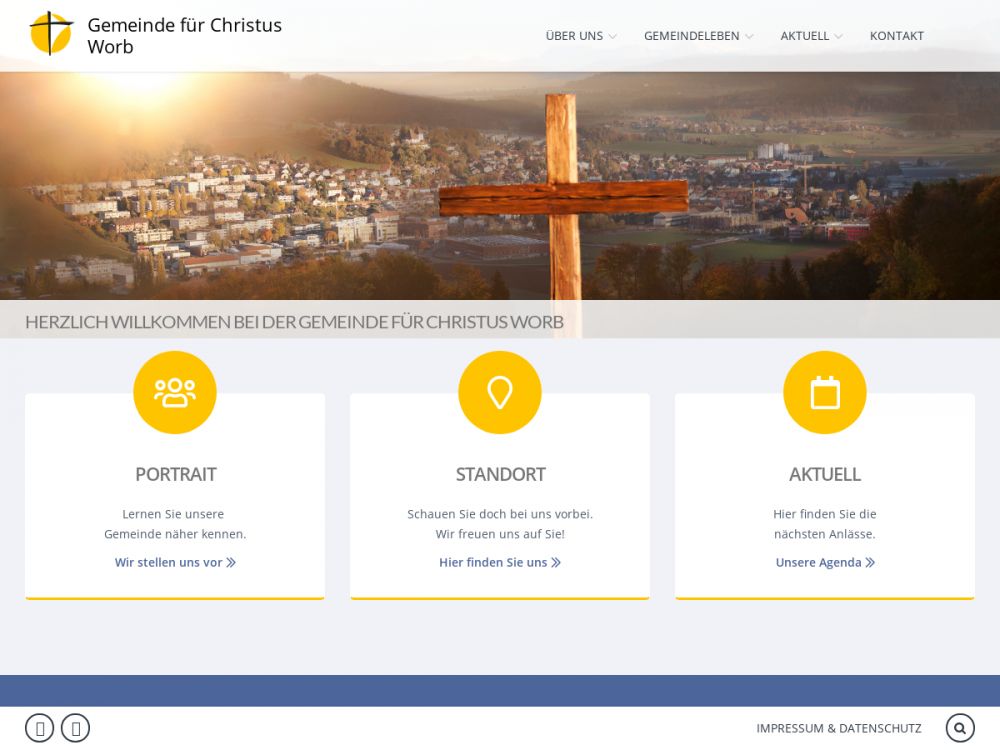This screenshot has width=1000, height=750.
Task: Open Impressum & Datenschutz page
Action: coord(839,728)
